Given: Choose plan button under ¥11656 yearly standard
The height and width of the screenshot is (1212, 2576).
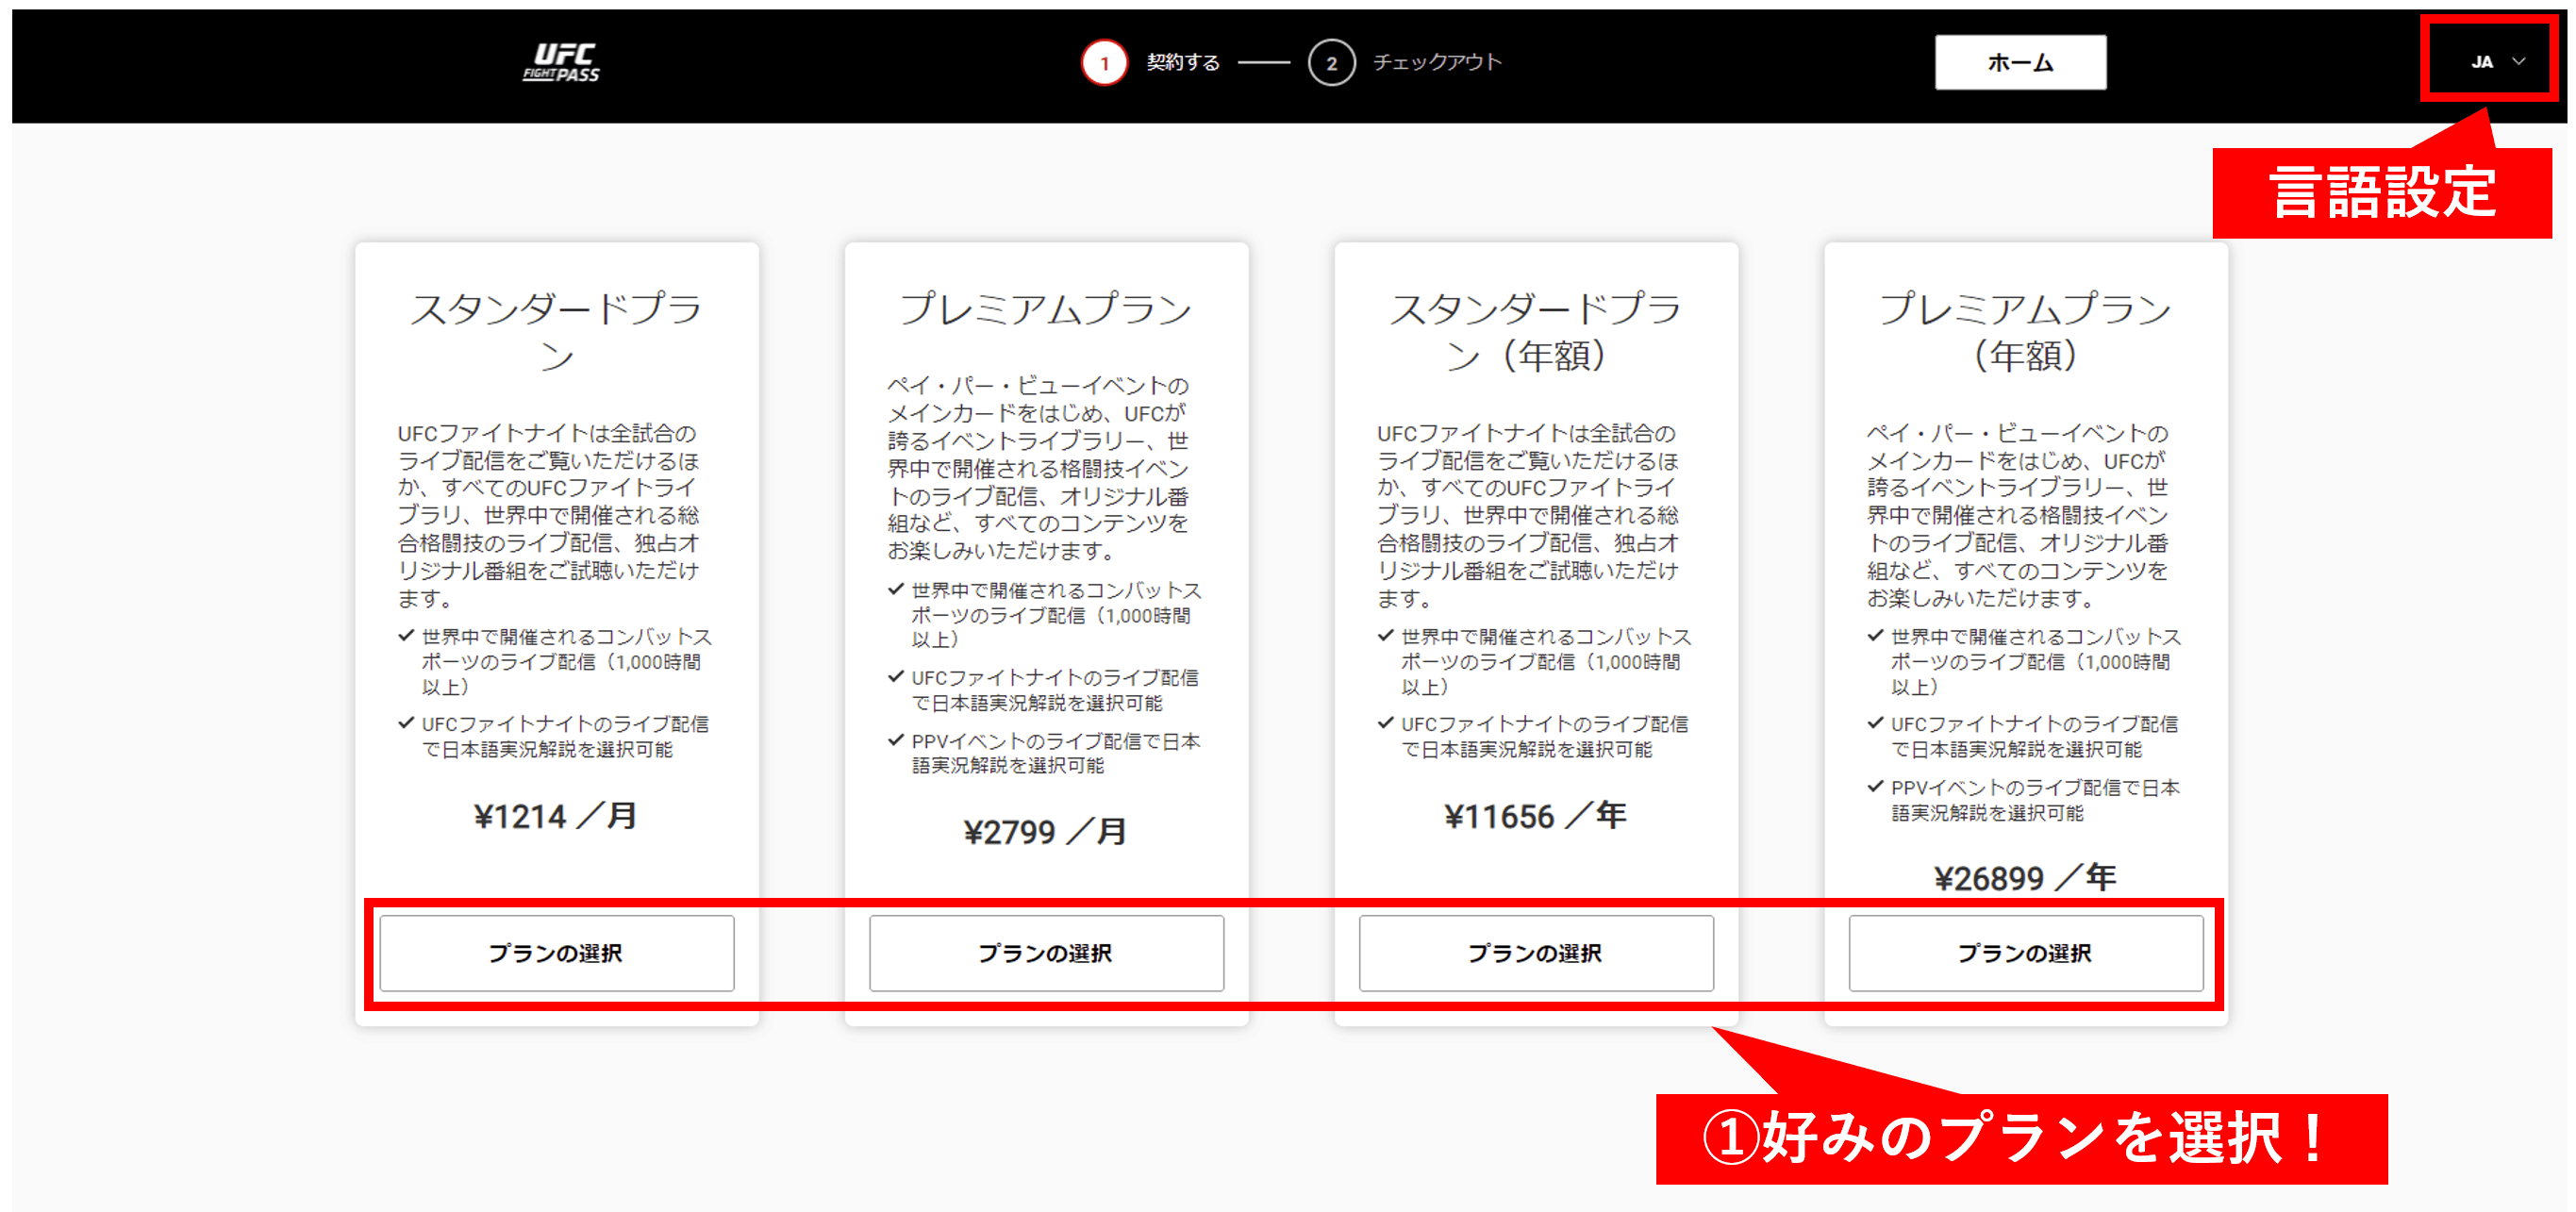Looking at the screenshot, I should tap(1536, 953).
